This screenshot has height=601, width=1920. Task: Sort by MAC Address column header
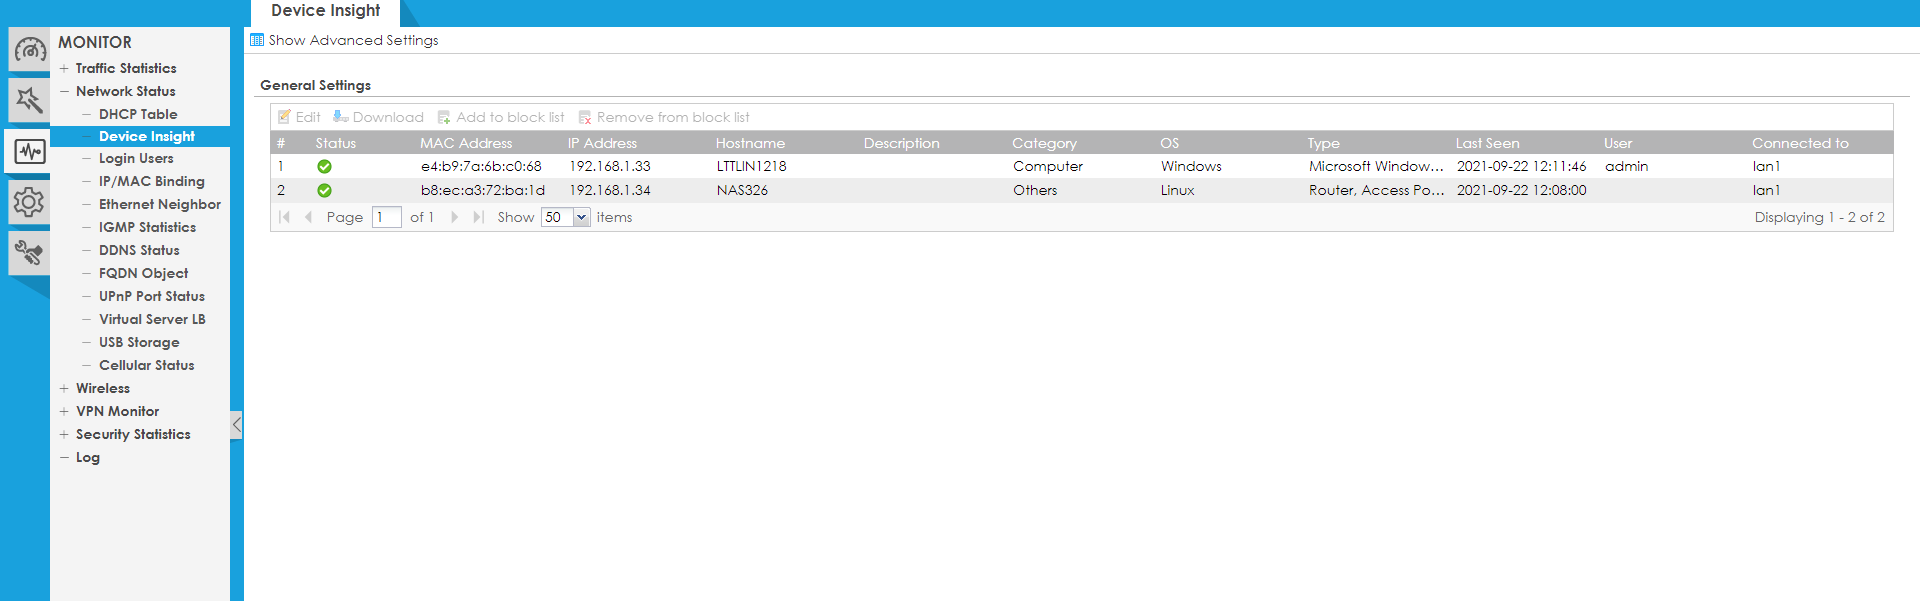coord(466,143)
